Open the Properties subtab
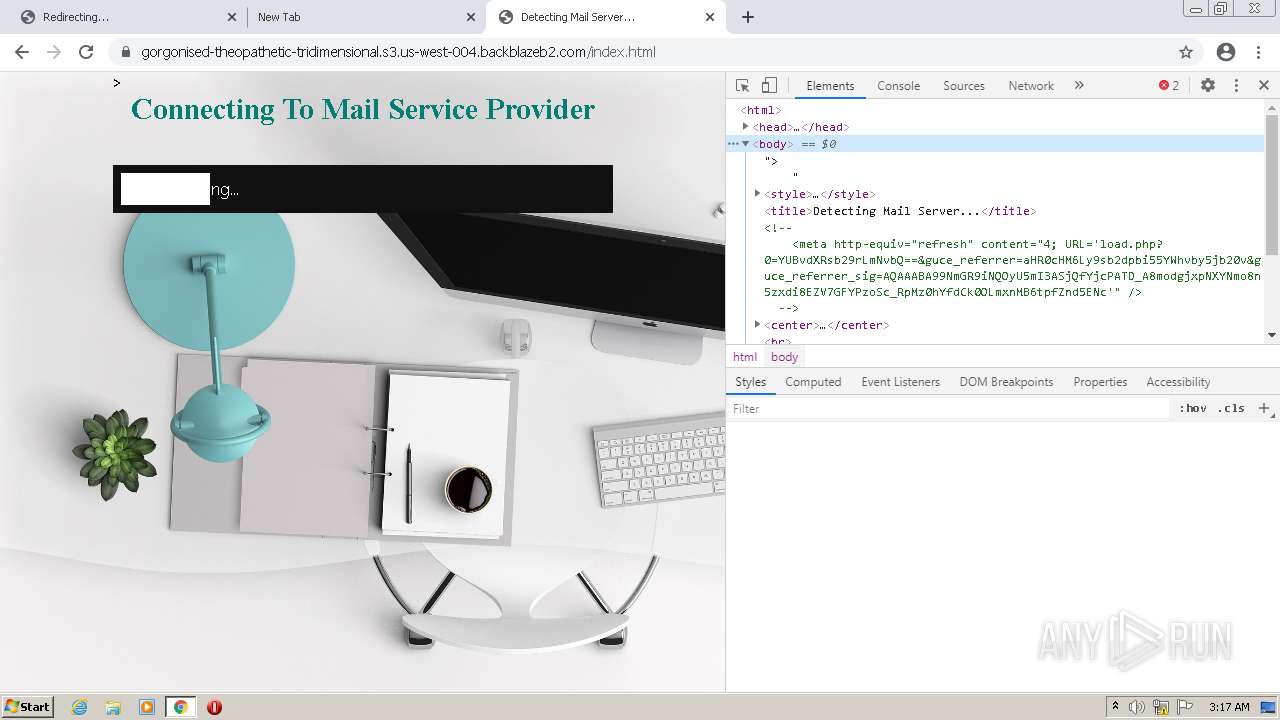 click(1100, 382)
